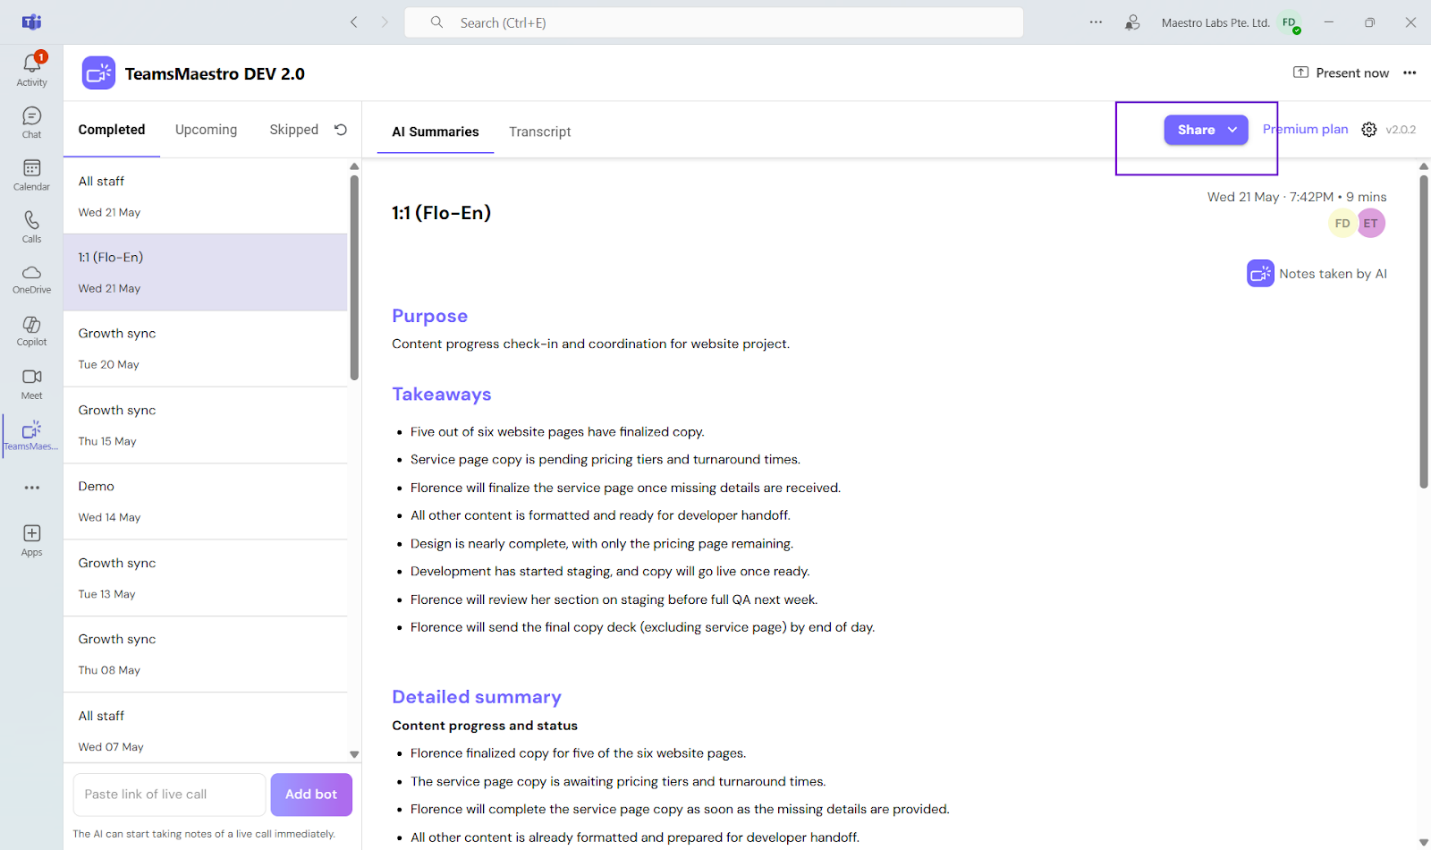Open Chat in the Teams sidebar
The height and width of the screenshot is (850, 1431).
point(32,122)
